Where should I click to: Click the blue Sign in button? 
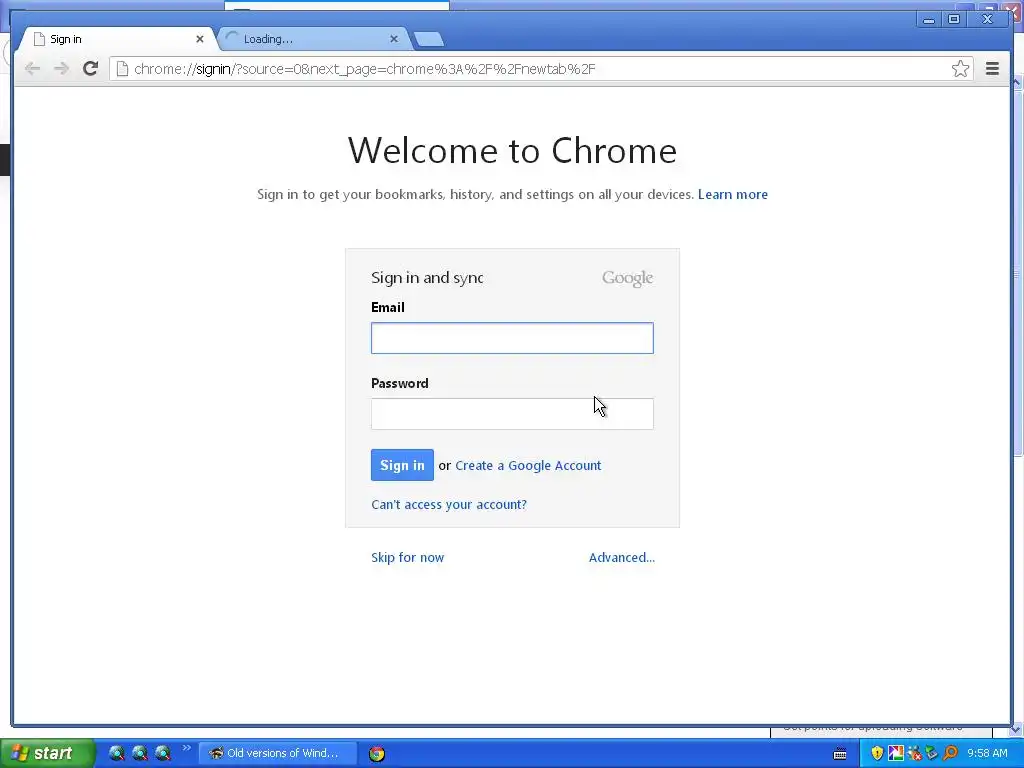pyautogui.click(x=402, y=465)
